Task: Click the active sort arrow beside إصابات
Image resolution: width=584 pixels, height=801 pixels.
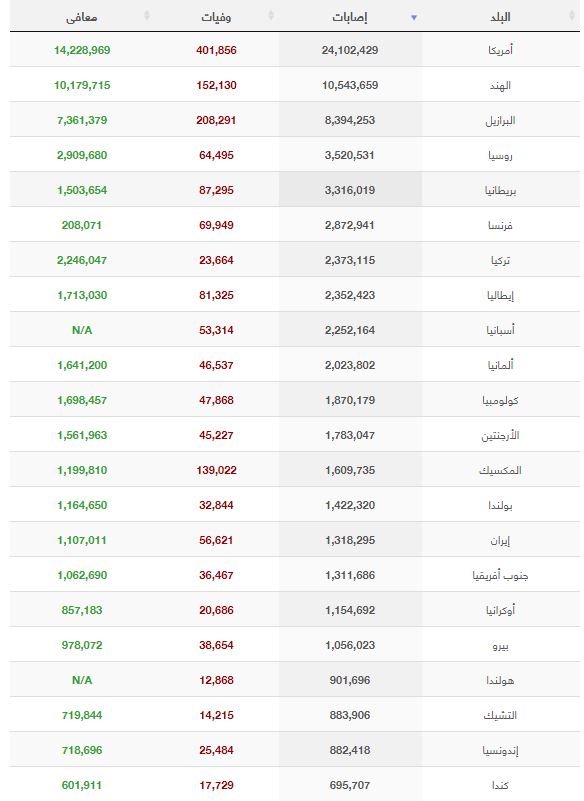Action: point(414,17)
